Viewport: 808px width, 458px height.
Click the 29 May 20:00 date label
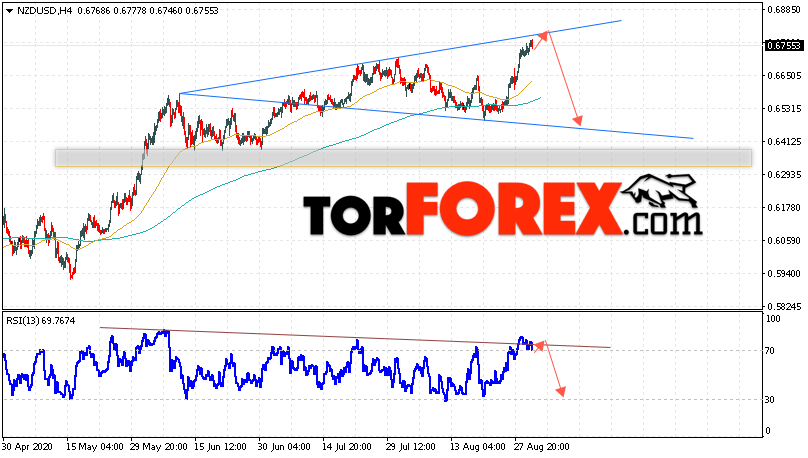pyautogui.click(x=159, y=447)
